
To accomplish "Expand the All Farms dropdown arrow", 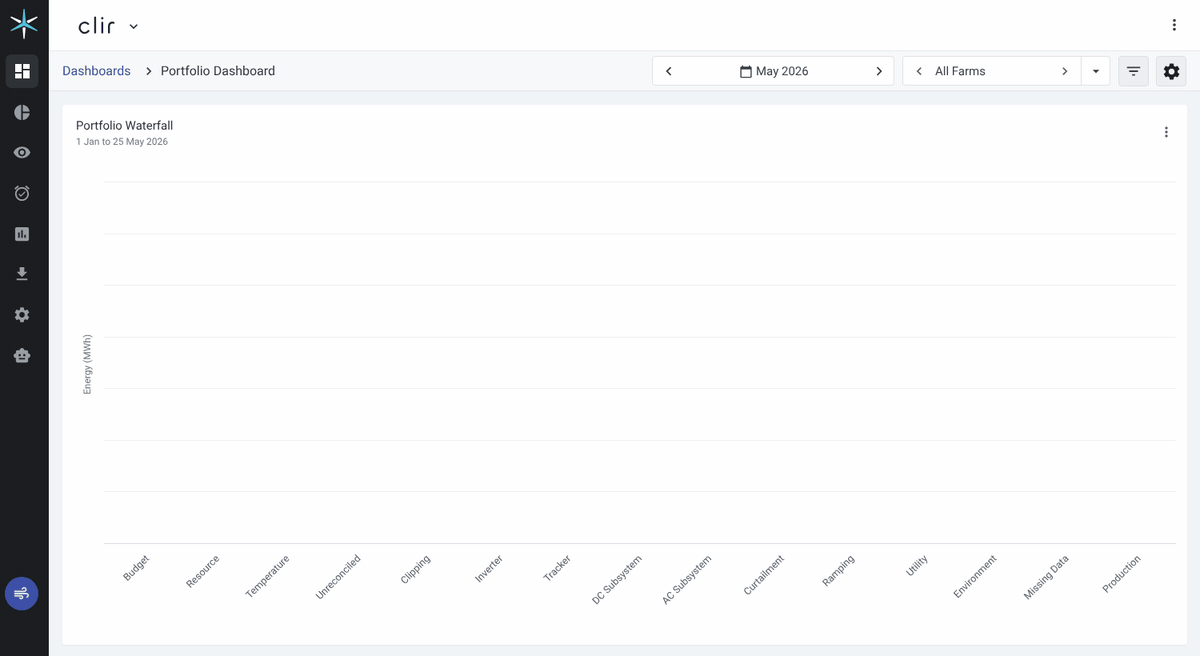I will pyautogui.click(x=1096, y=71).
